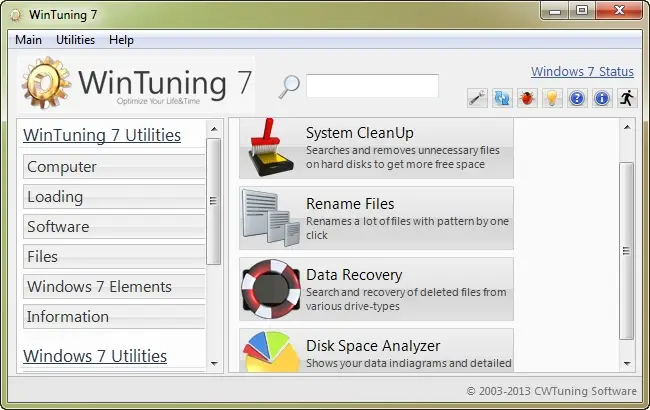Select the Information category
Screen dimensions: 650x410
(114, 316)
